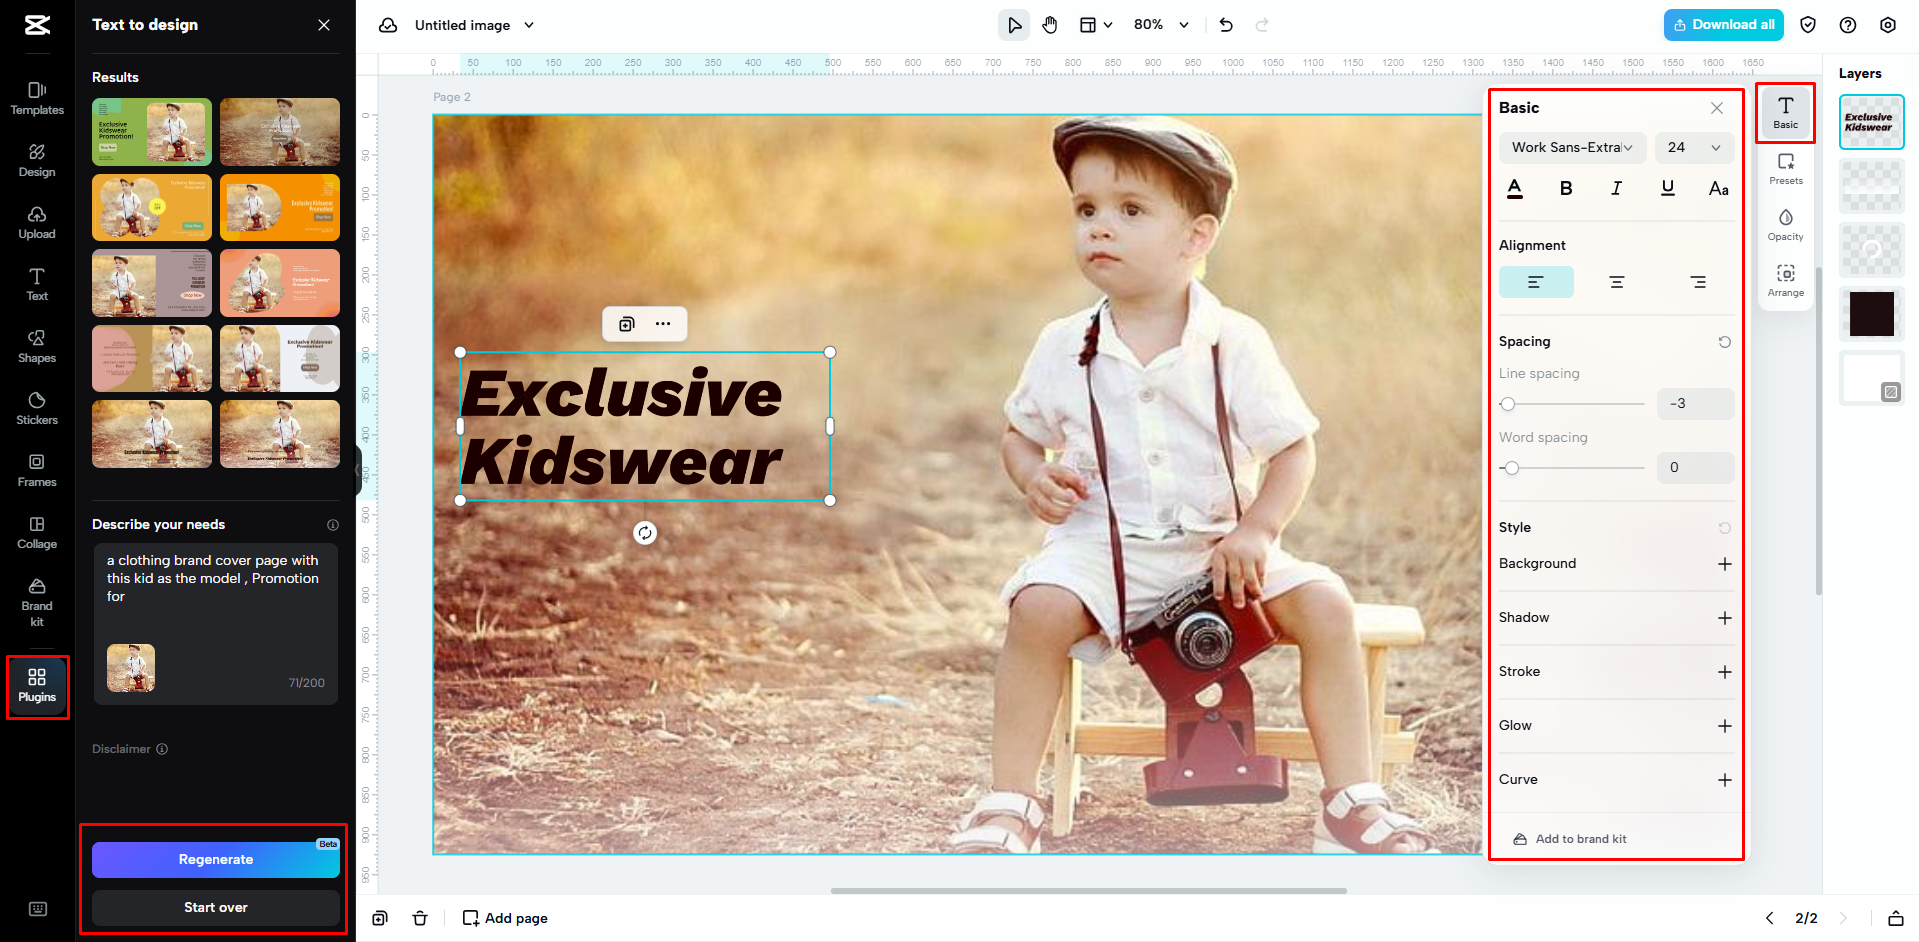Select the Text tool in sidebar
Screen dimensions: 1919x942
click(x=36, y=284)
